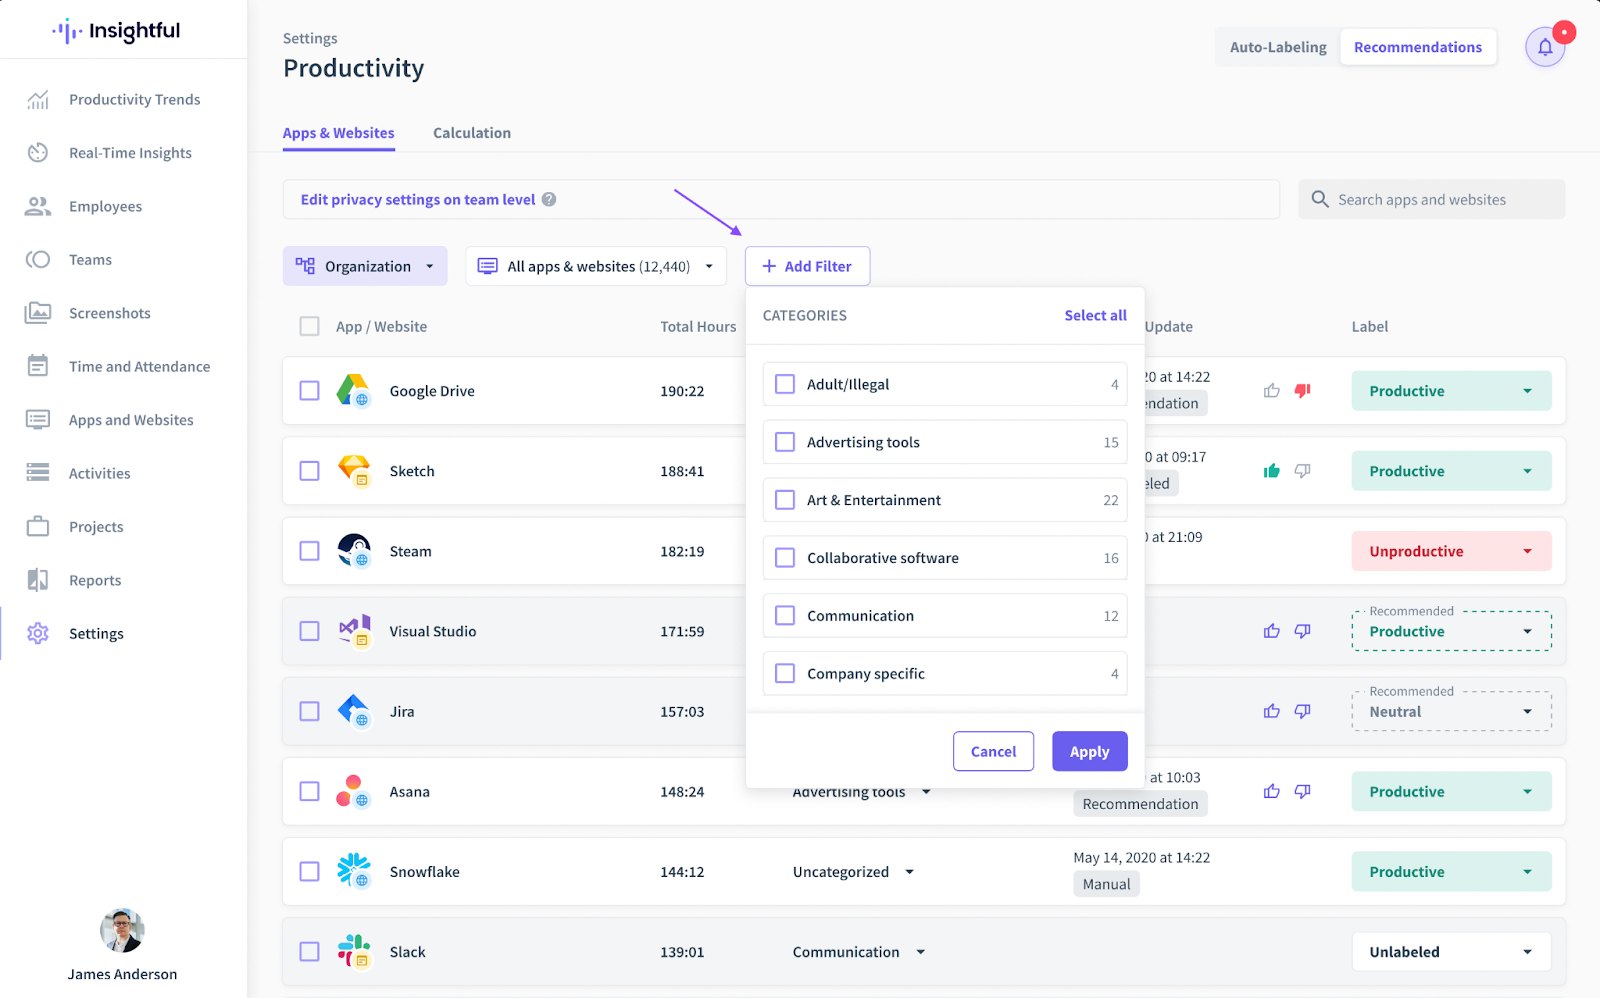
Task: Focus the Search apps and websites field
Action: pyautogui.click(x=1431, y=199)
